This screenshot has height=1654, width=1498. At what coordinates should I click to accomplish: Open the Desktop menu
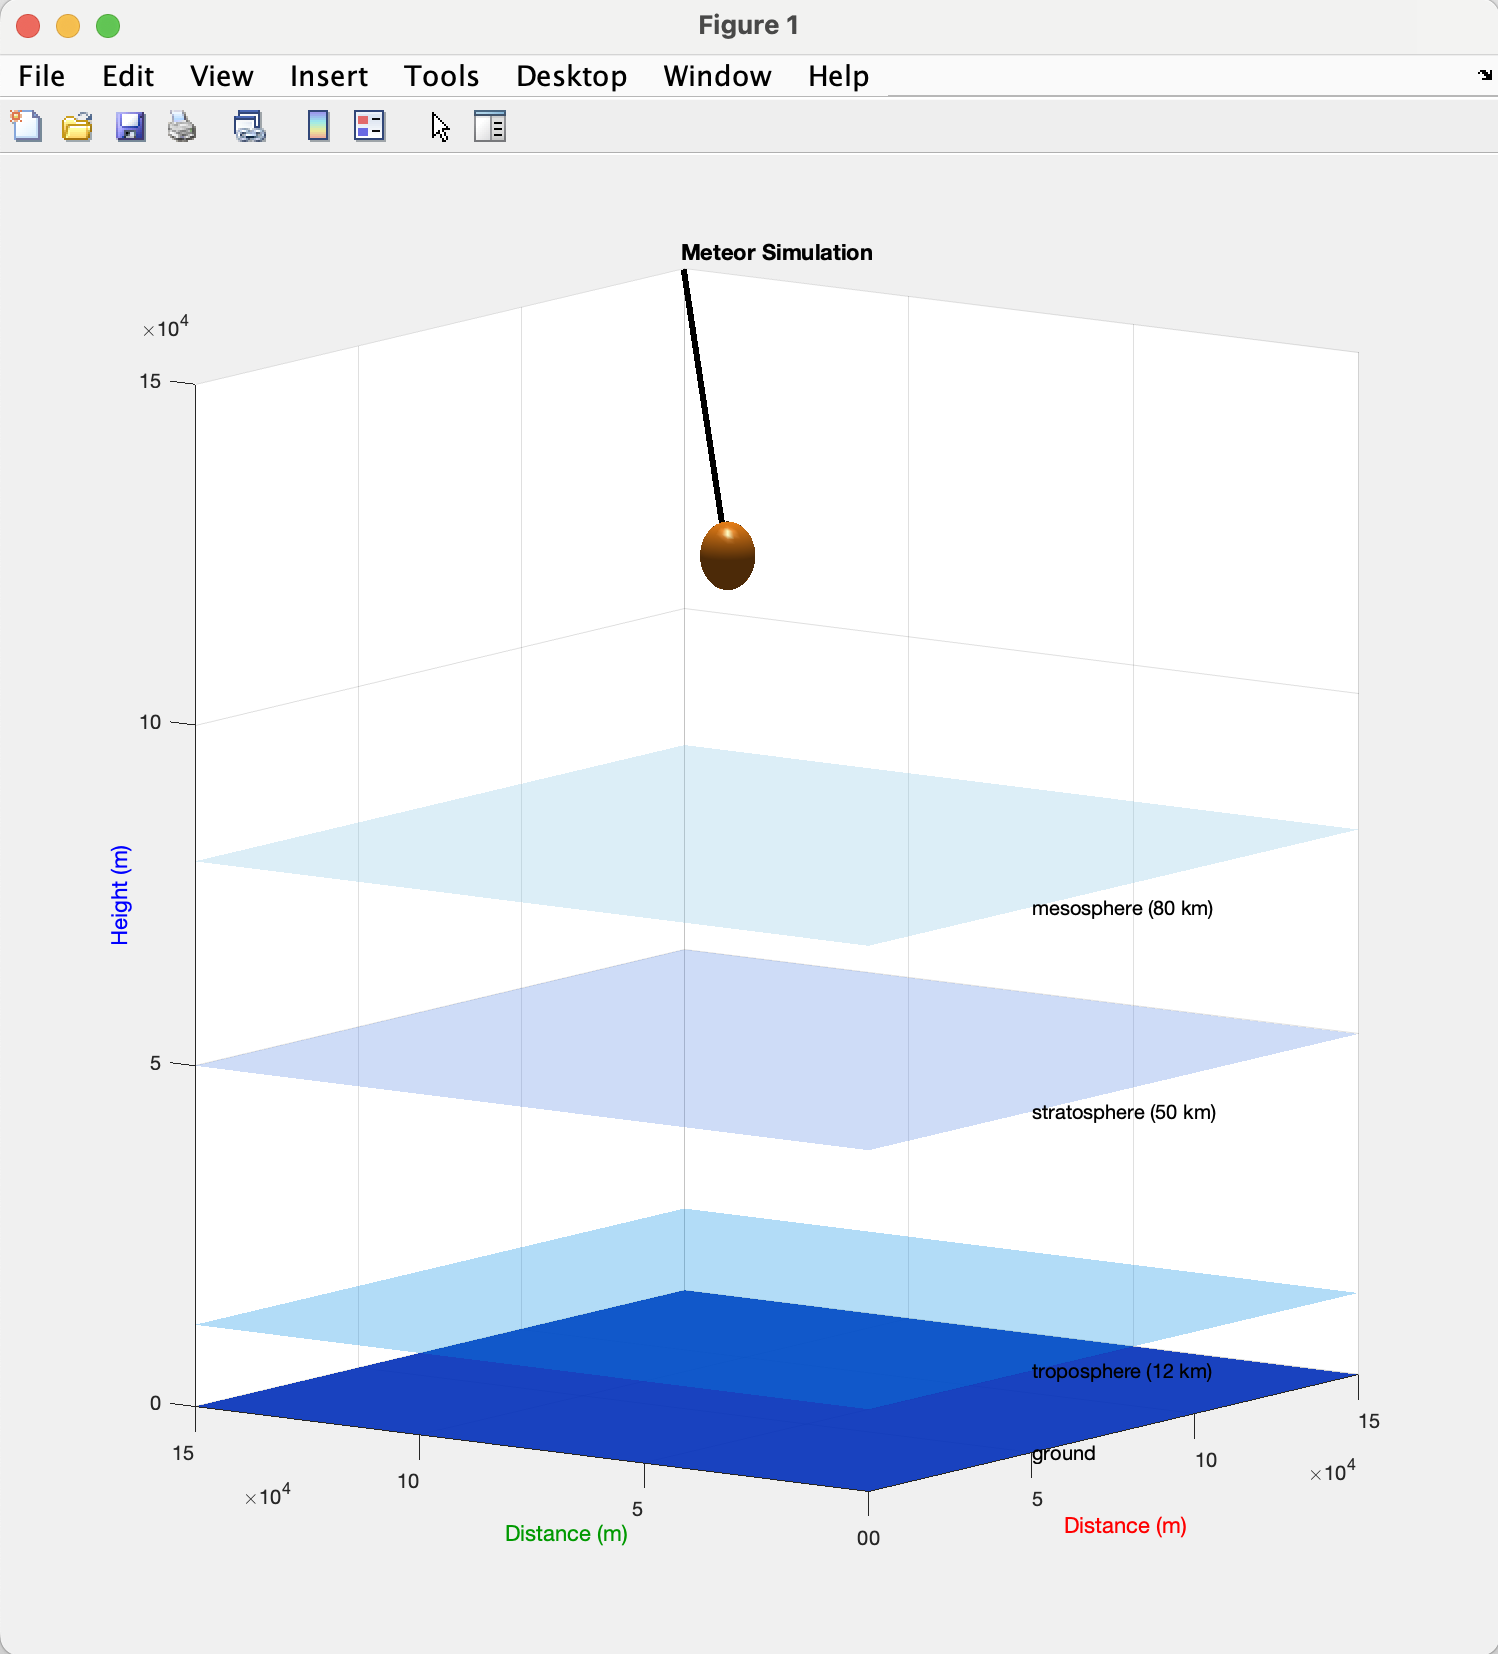tap(572, 76)
